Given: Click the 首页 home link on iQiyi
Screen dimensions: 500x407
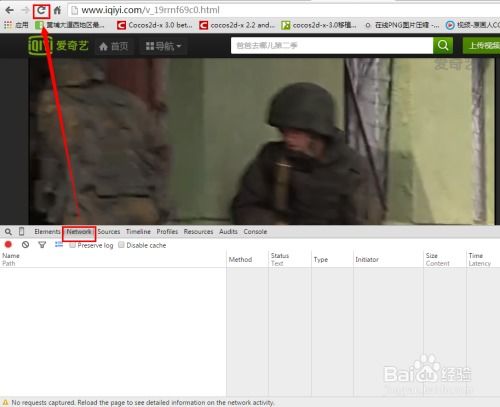Looking at the screenshot, I should pyautogui.click(x=114, y=46).
